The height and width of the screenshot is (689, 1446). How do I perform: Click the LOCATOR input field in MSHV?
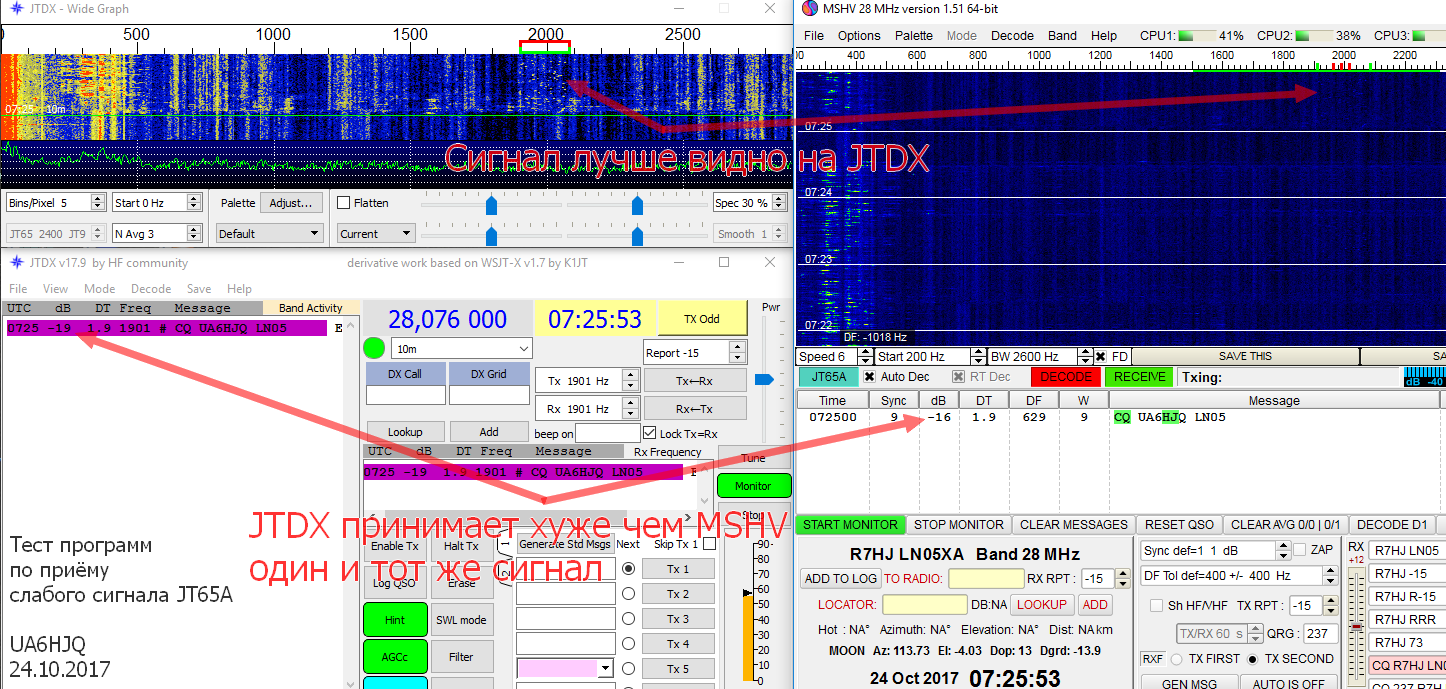(x=925, y=605)
